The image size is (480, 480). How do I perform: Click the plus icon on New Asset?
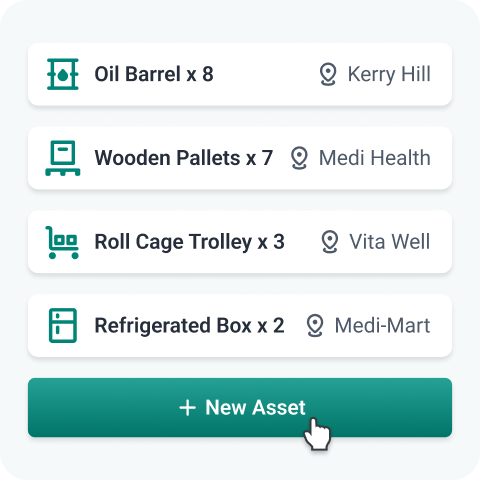tap(187, 408)
